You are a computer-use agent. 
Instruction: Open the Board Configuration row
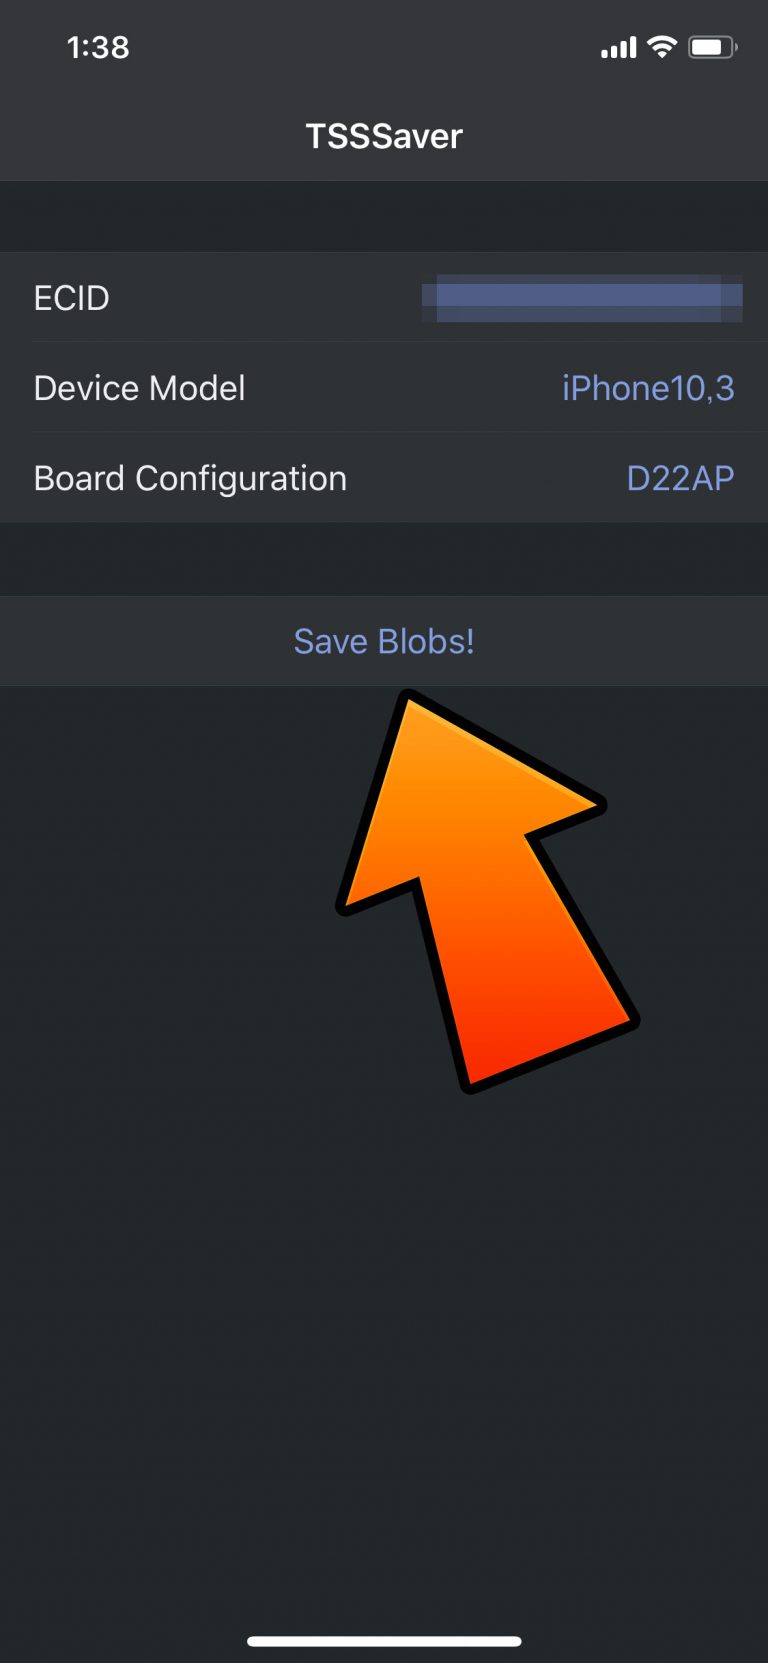tap(384, 478)
